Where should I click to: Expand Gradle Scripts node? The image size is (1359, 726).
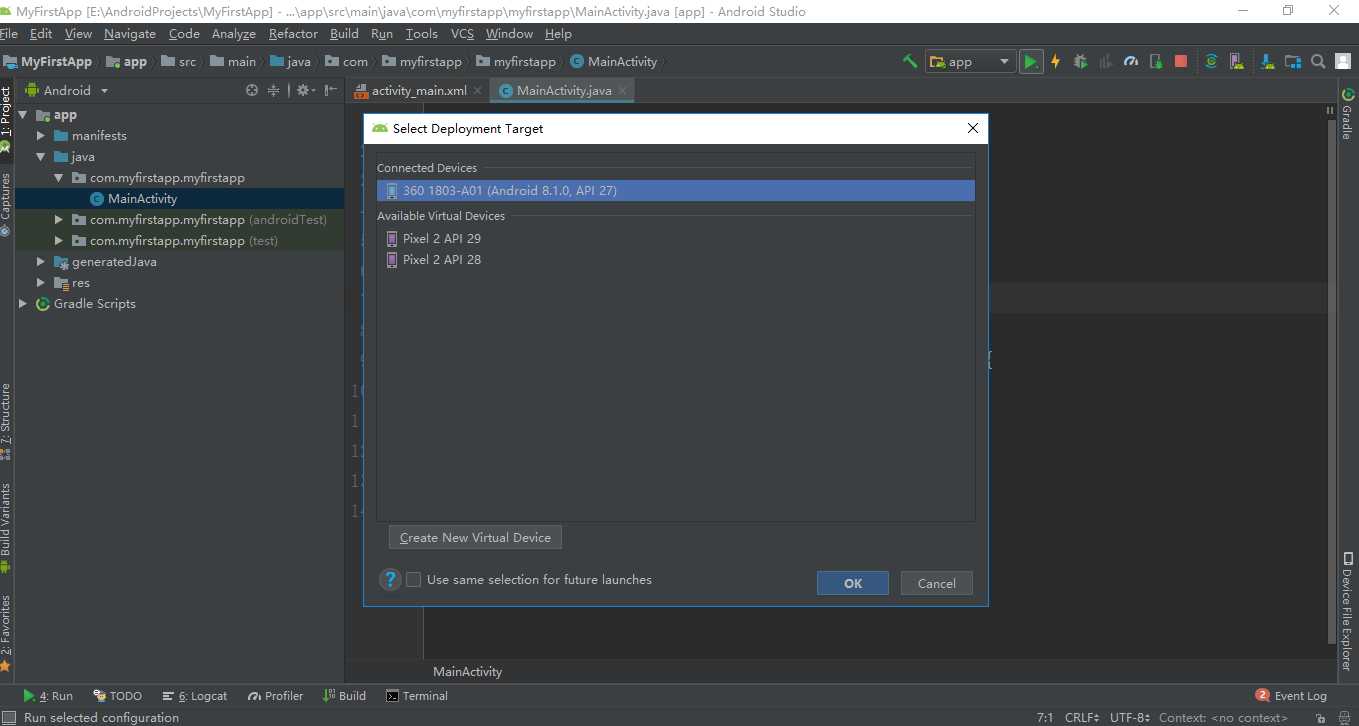[23, 303]
